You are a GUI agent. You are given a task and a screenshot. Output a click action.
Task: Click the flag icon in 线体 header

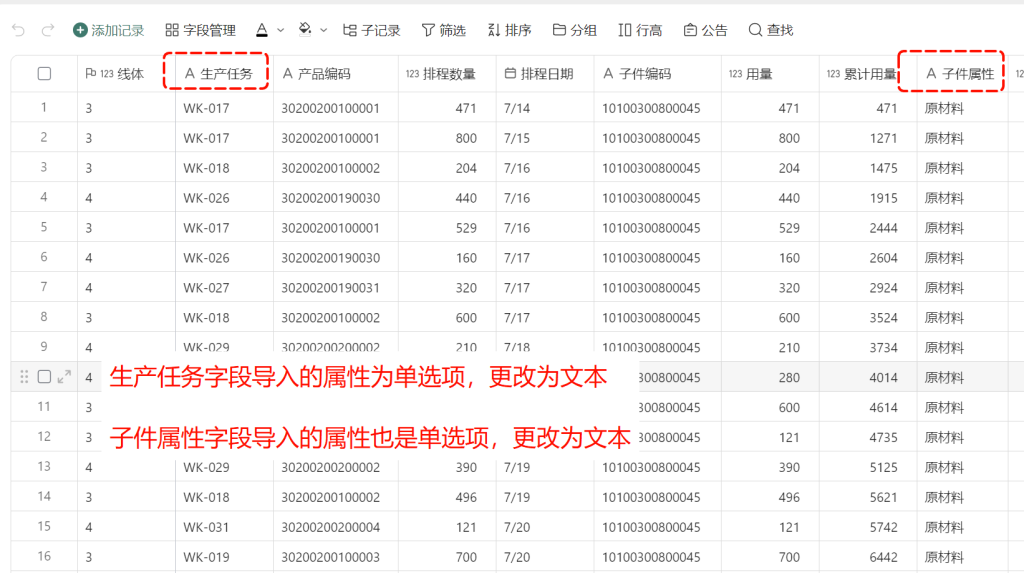[x=91, y=74]
